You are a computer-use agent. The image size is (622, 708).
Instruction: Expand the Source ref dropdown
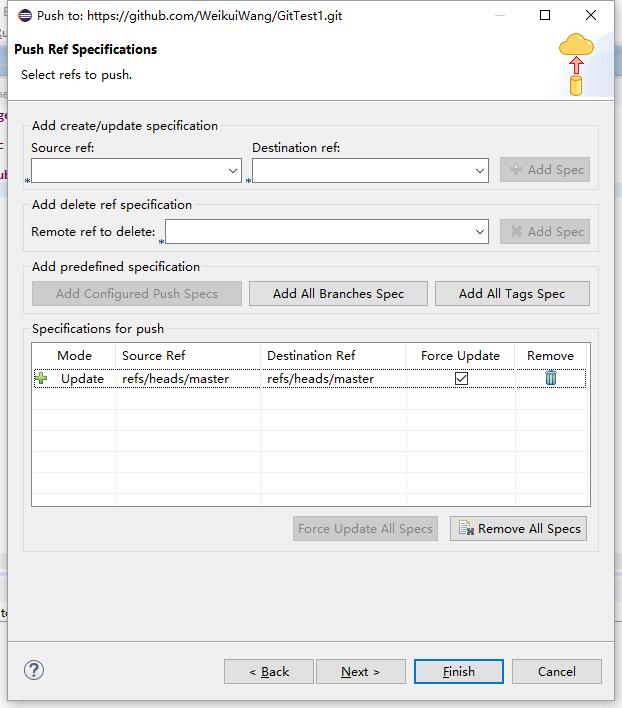[233, 171]
